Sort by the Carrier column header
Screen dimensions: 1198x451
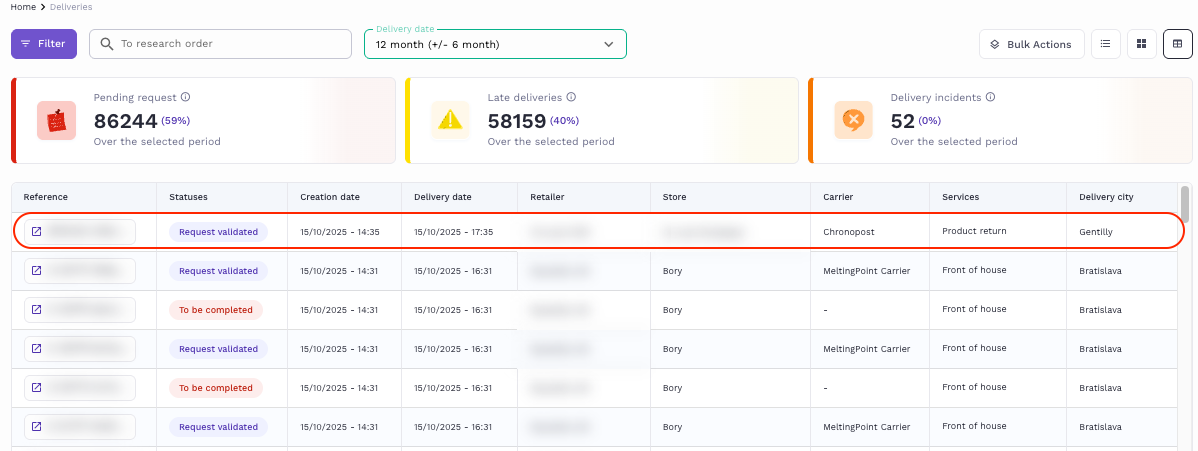[838, 197]
